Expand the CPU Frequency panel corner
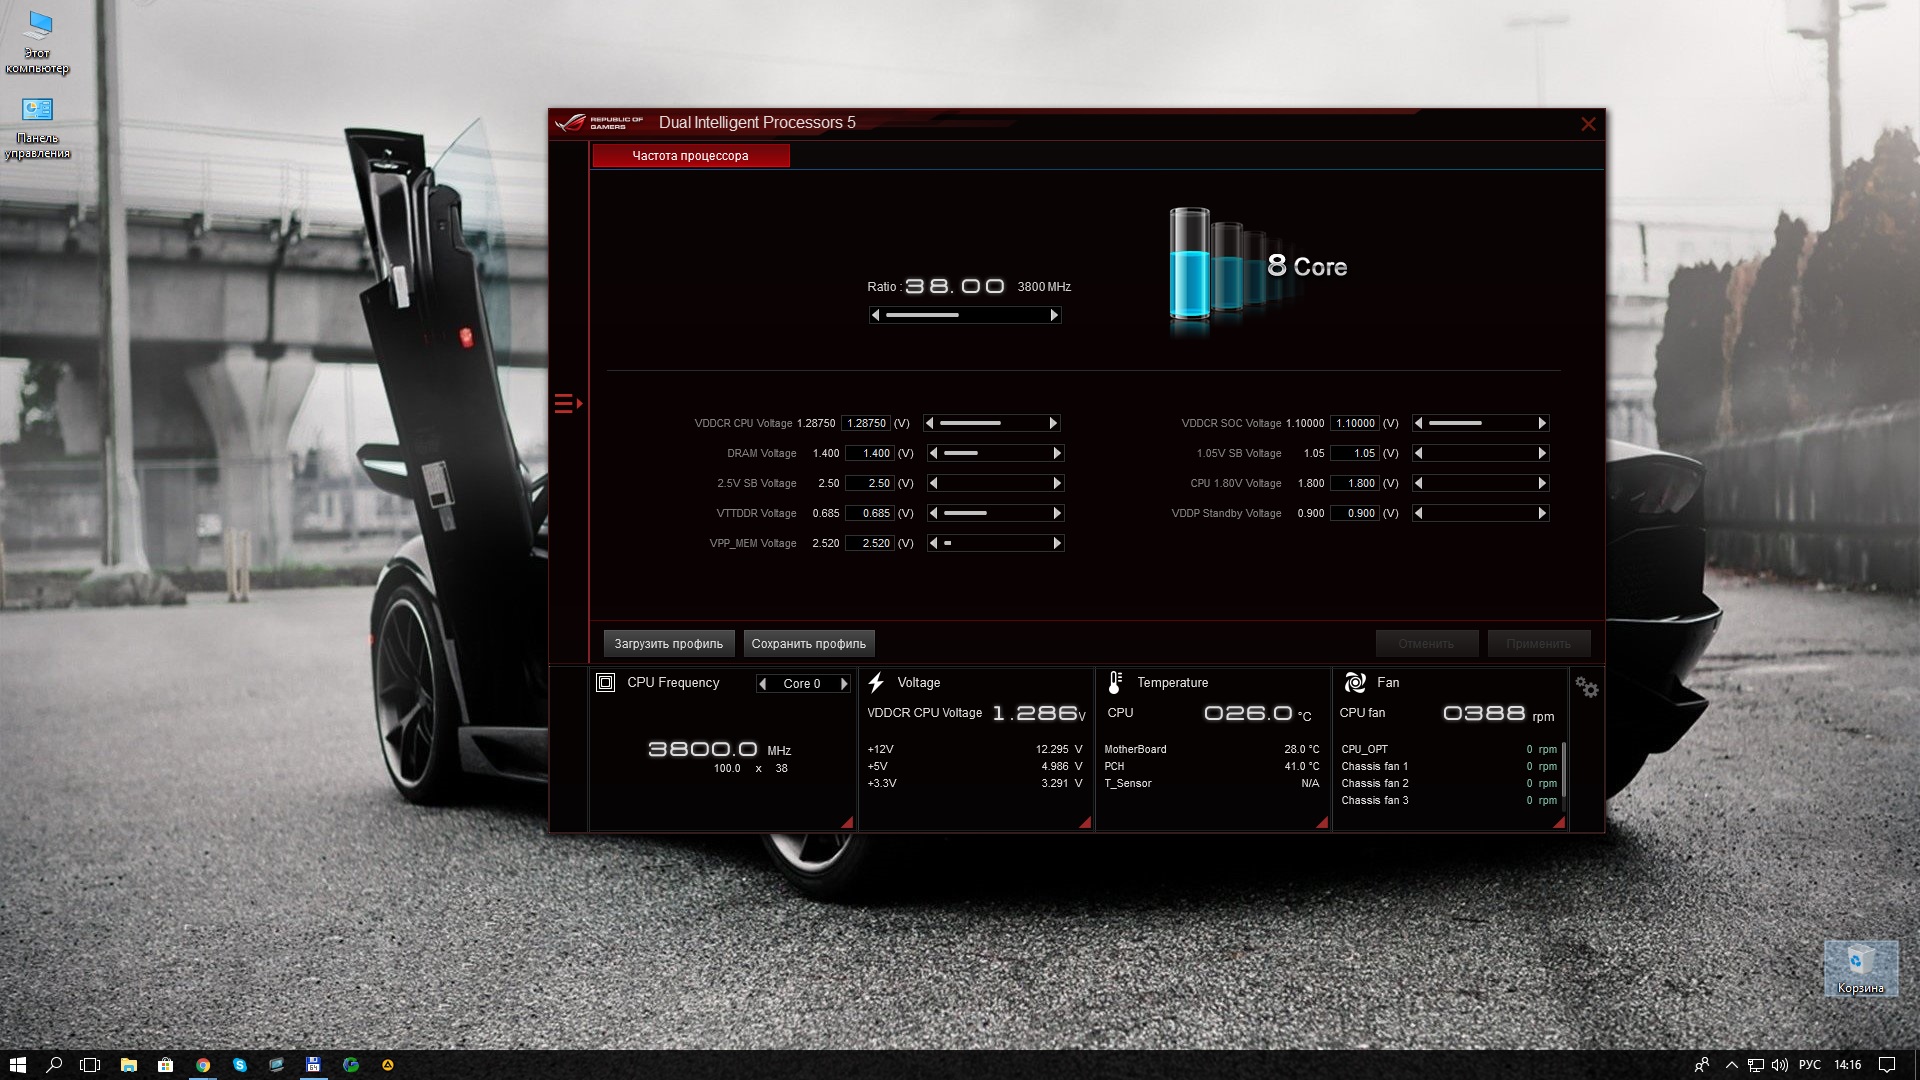Viewport: 1920px width, 1080px height. click(x=847, y=822)
